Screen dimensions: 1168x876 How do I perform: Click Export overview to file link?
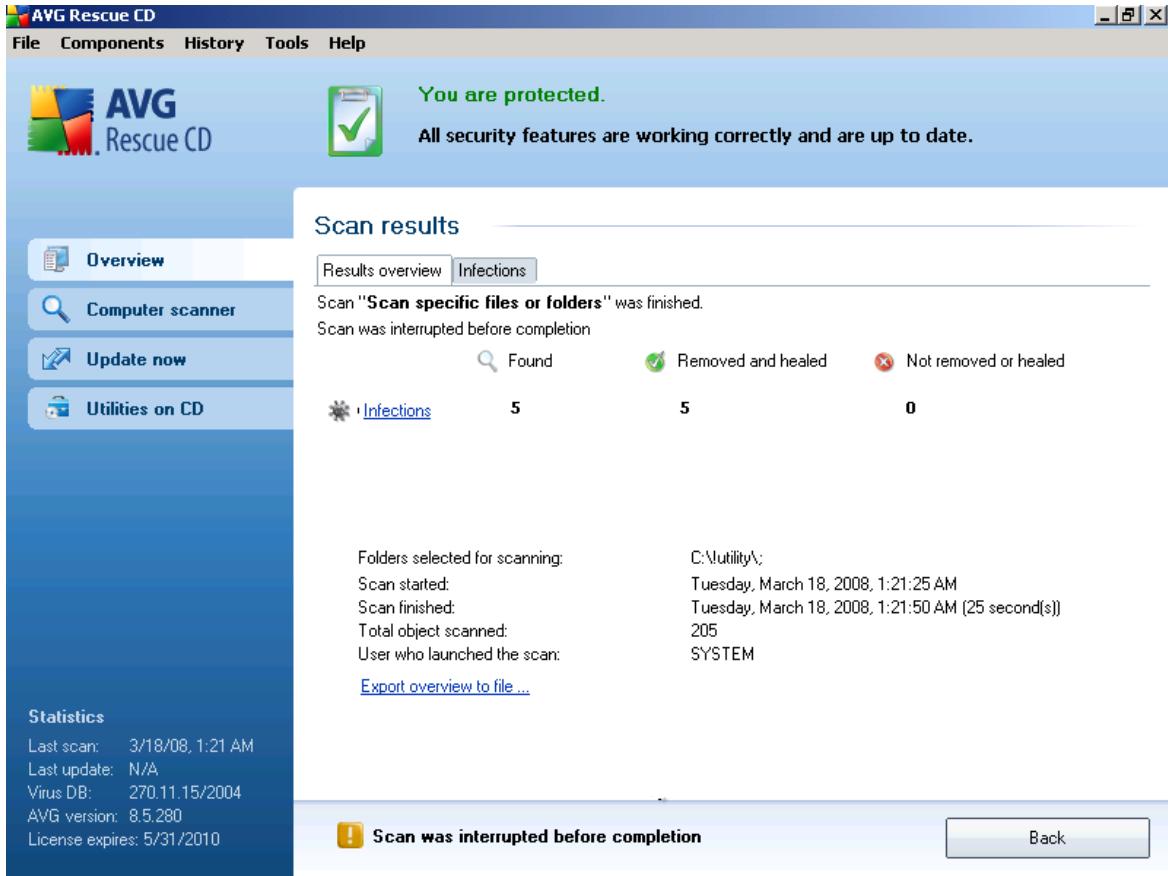pyautogui.click(x=445, y=686)
